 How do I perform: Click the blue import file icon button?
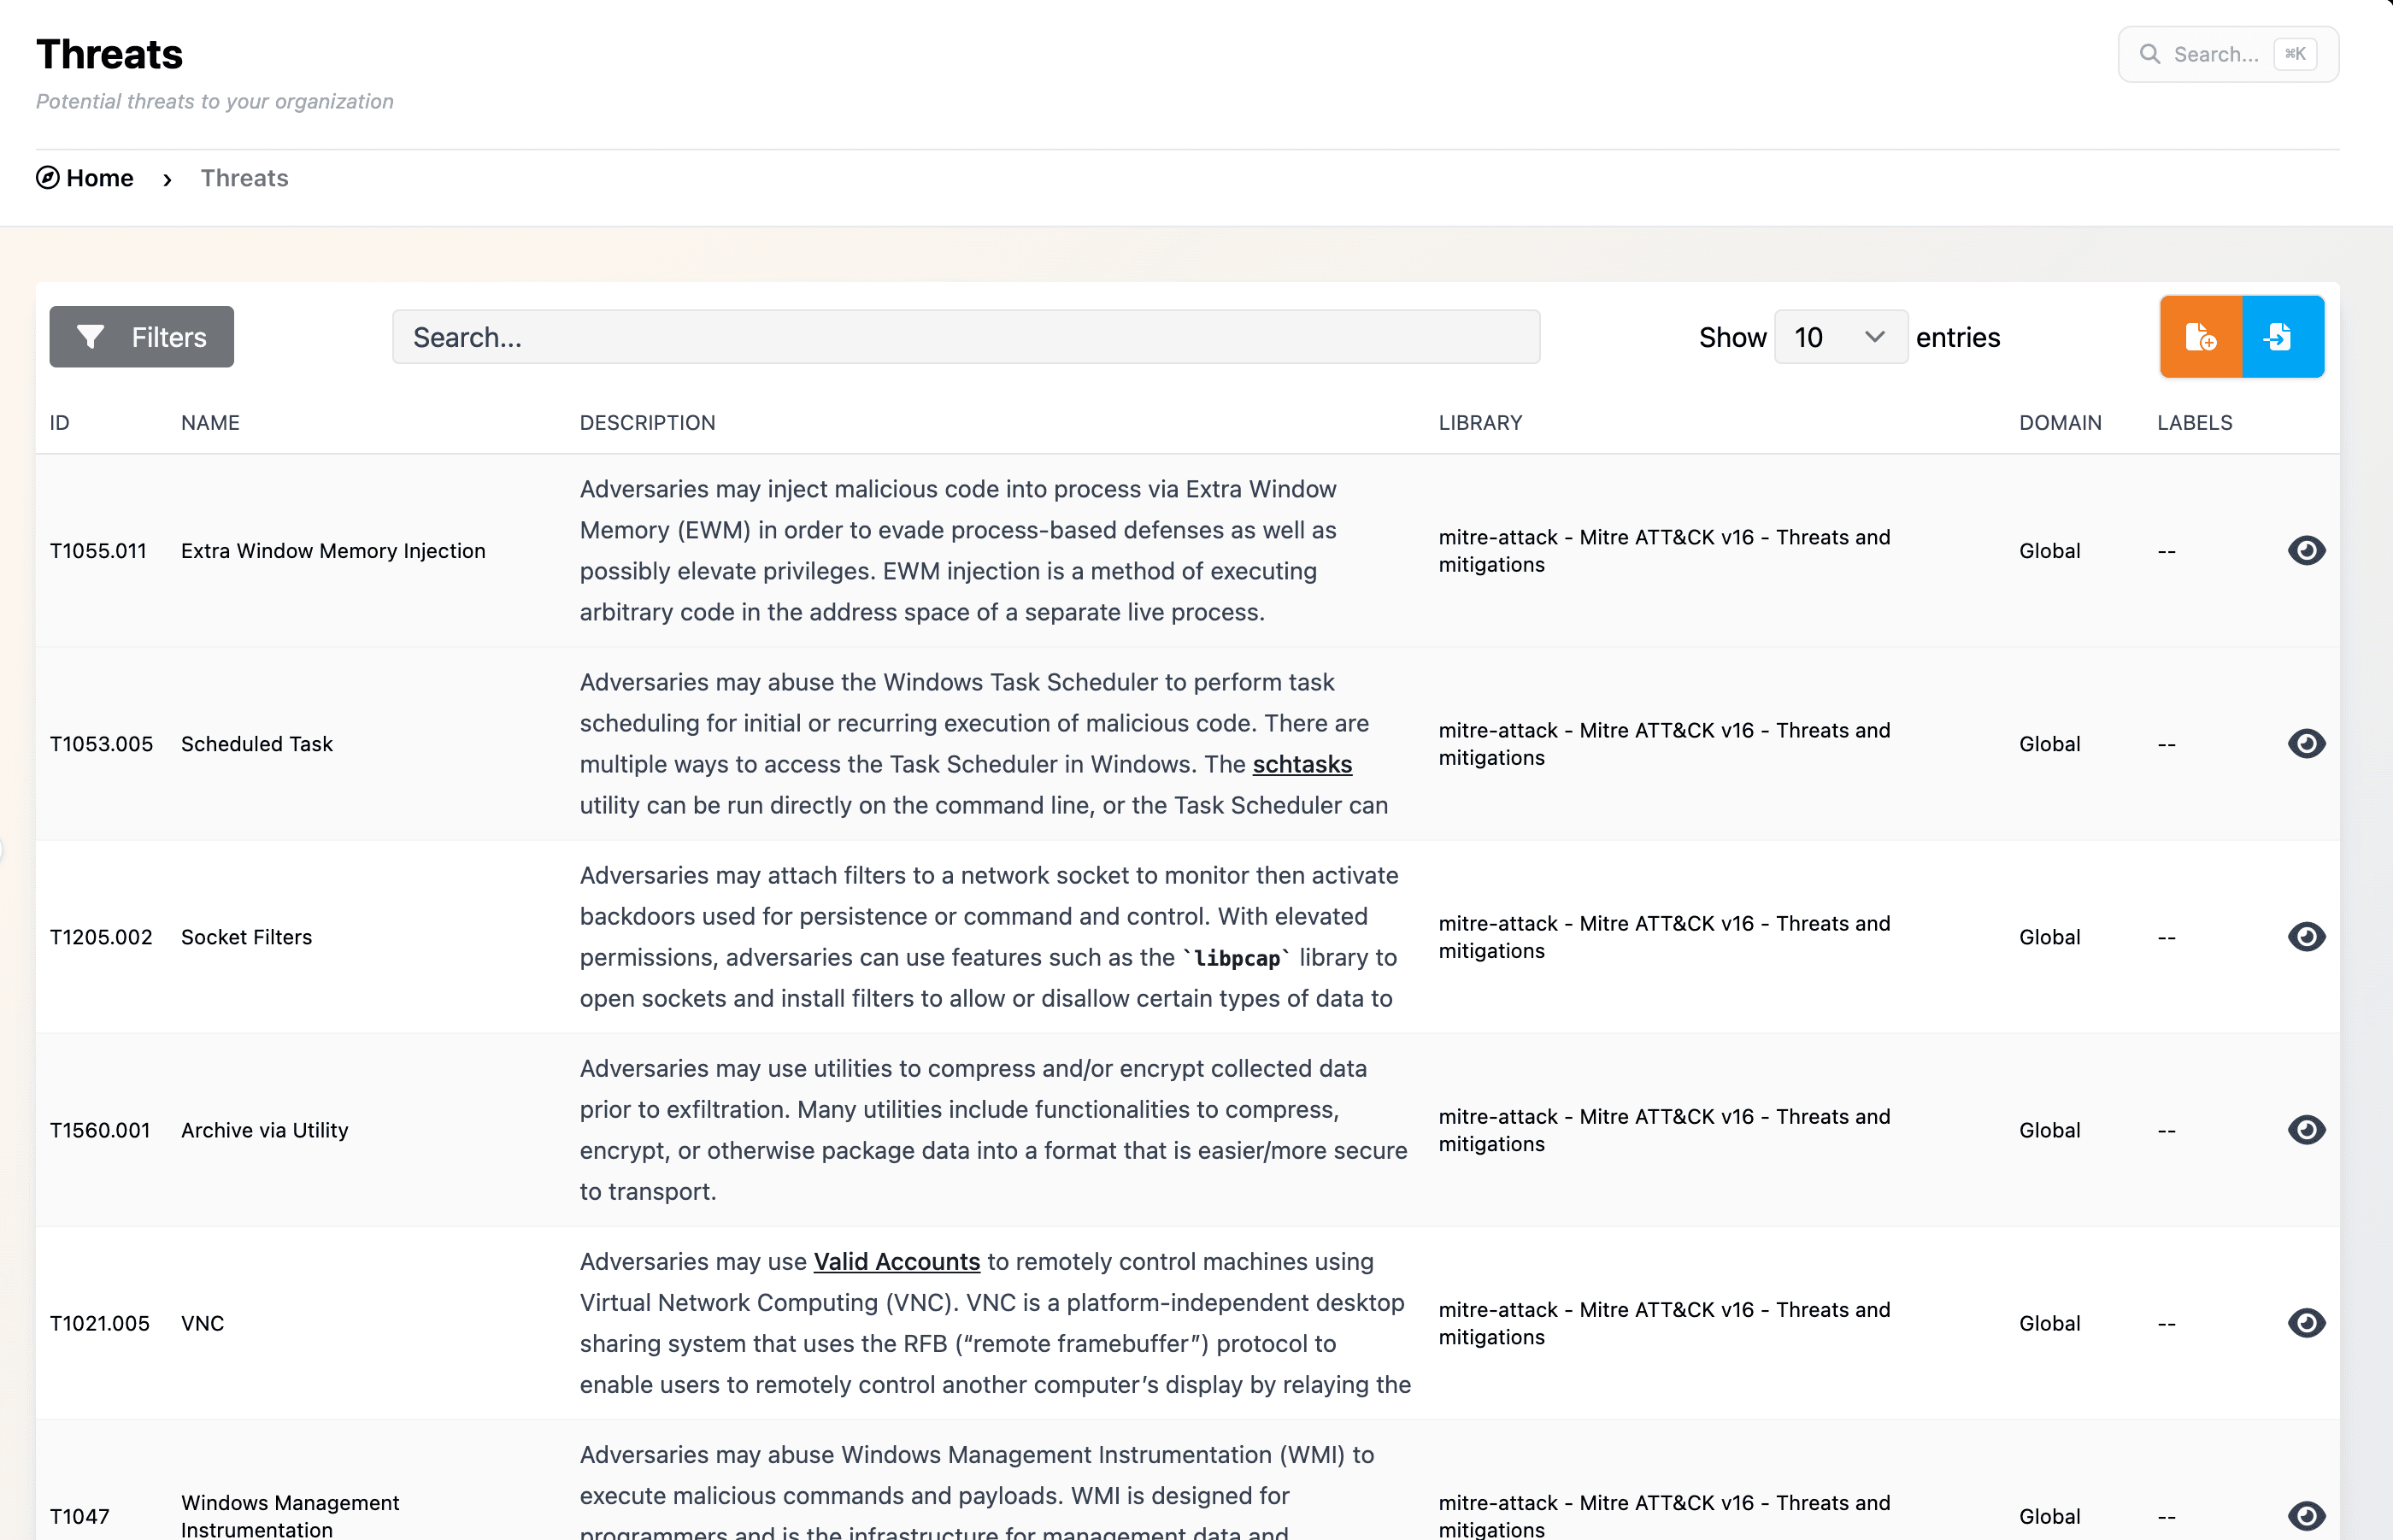[2283, 337]
